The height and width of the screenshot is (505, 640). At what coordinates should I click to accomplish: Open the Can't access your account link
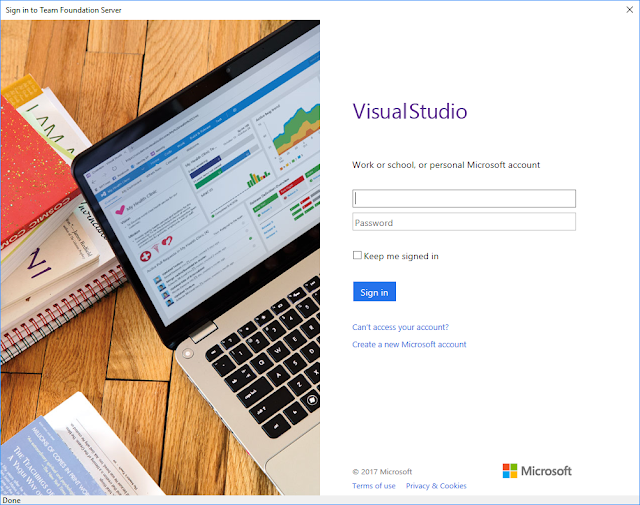(400, 327)
